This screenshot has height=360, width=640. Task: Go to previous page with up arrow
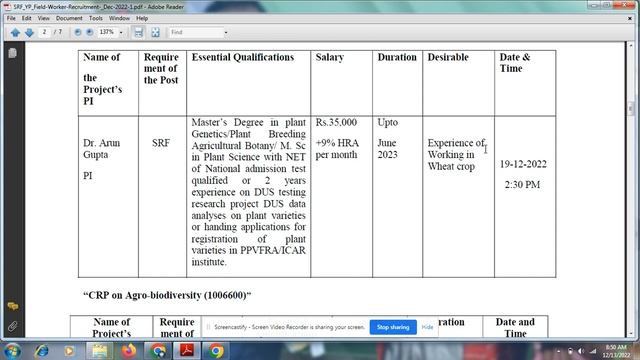click(16, 32)
